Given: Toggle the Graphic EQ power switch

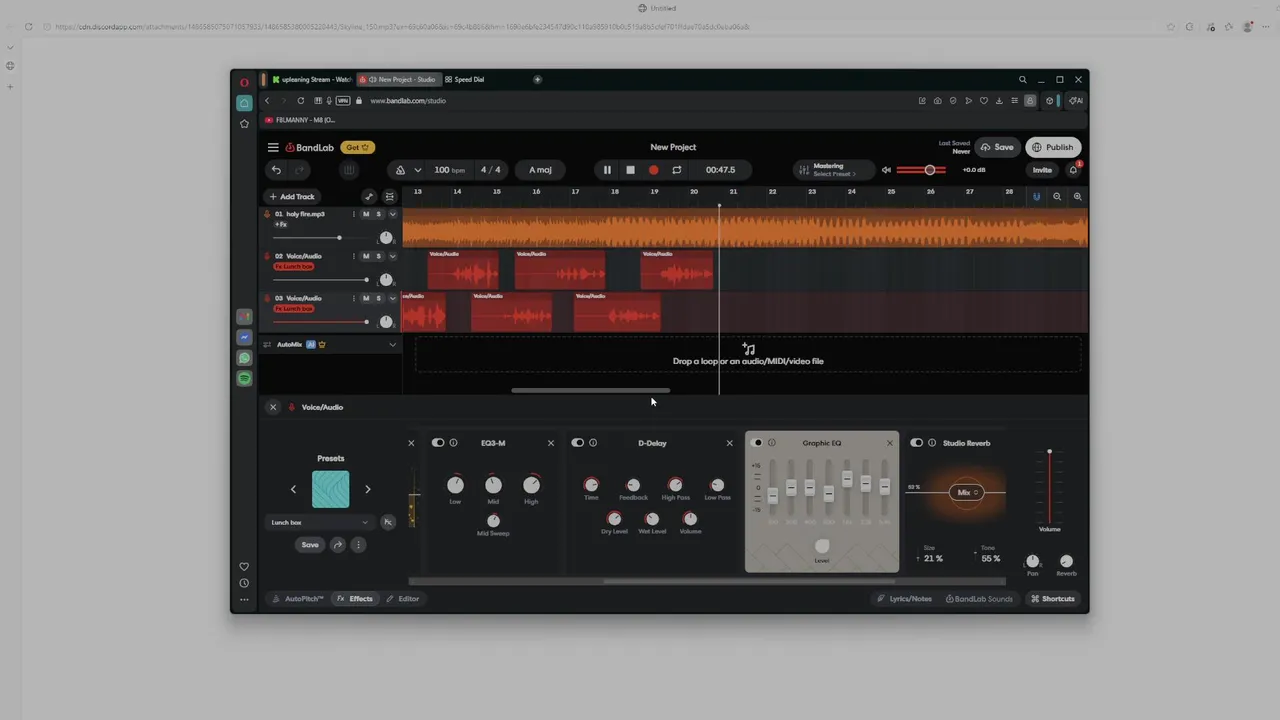Looking at the screenshot, I should click(x=757, y=443).
